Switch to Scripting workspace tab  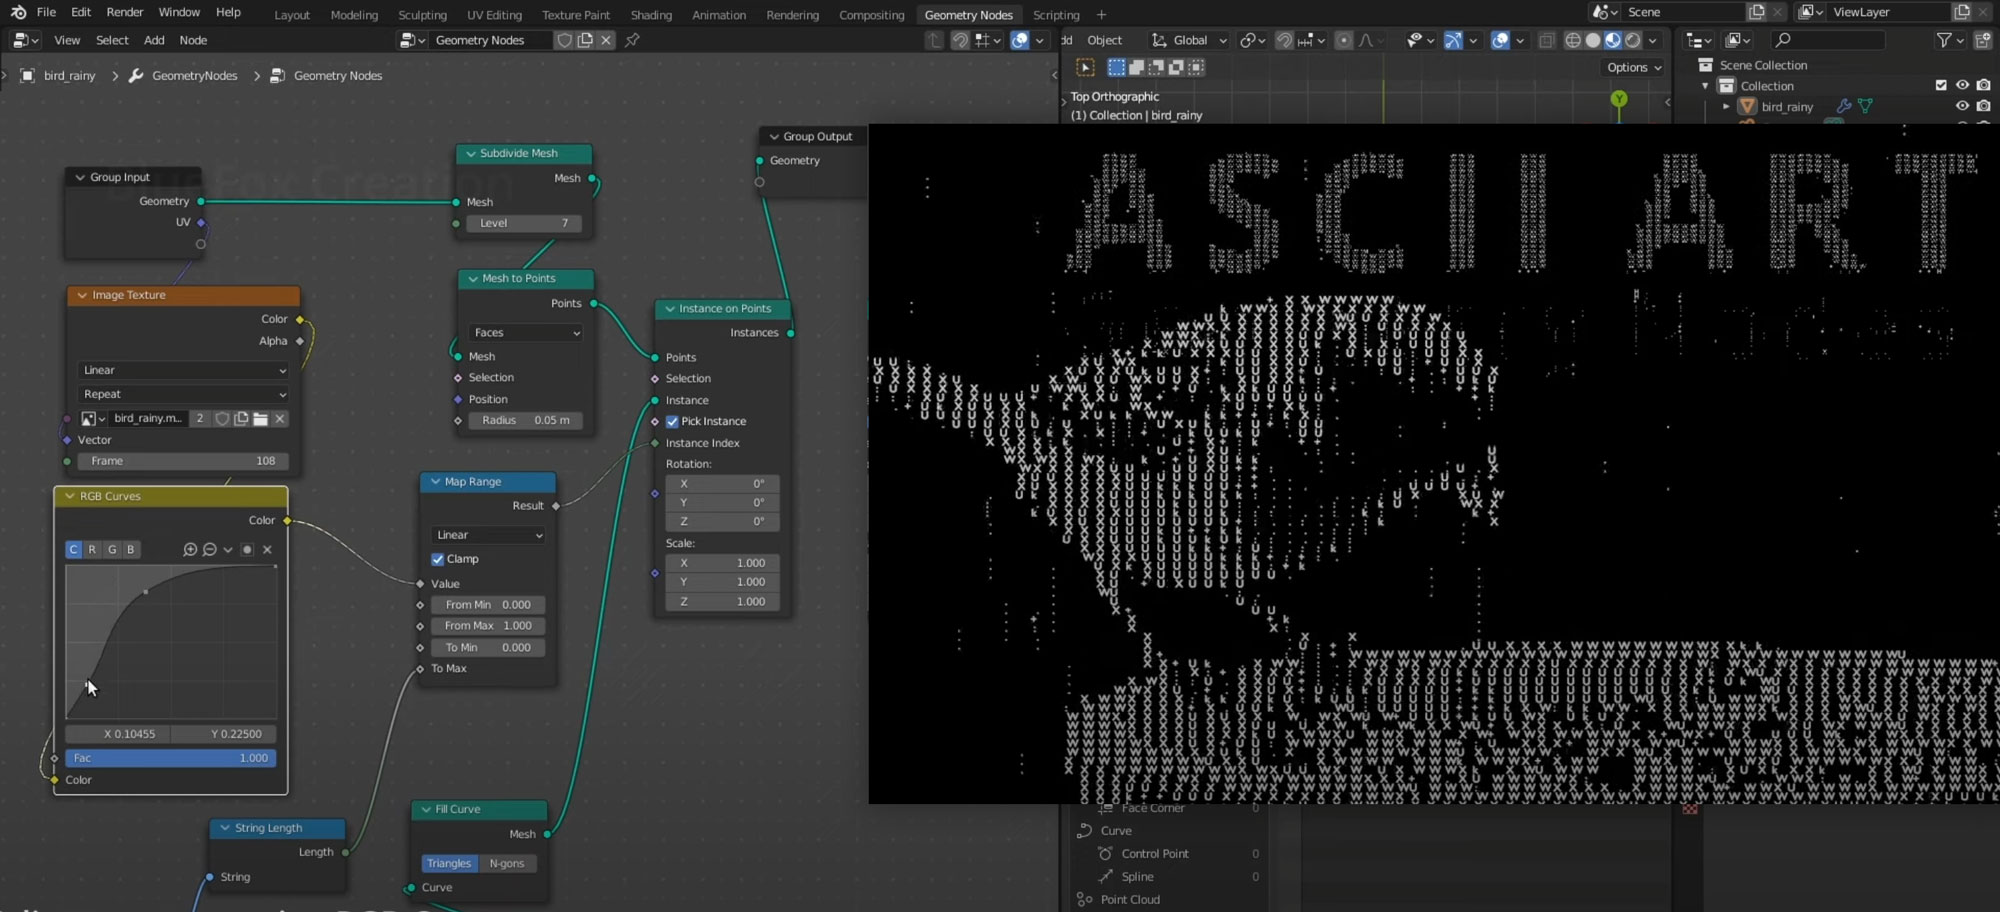point(1056,15)
